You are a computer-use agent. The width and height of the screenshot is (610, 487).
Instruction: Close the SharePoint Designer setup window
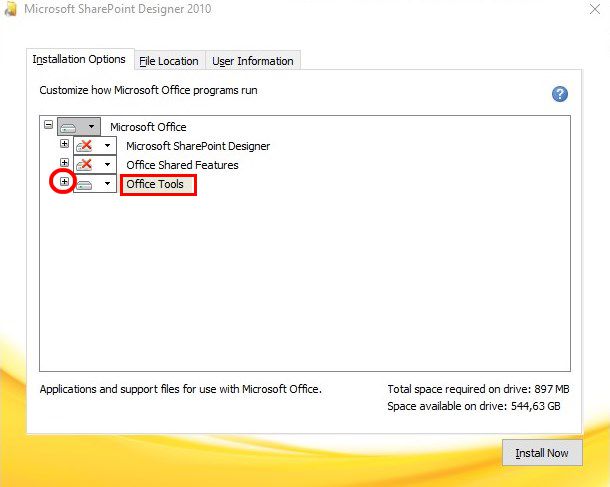click(x=594, y=9)
